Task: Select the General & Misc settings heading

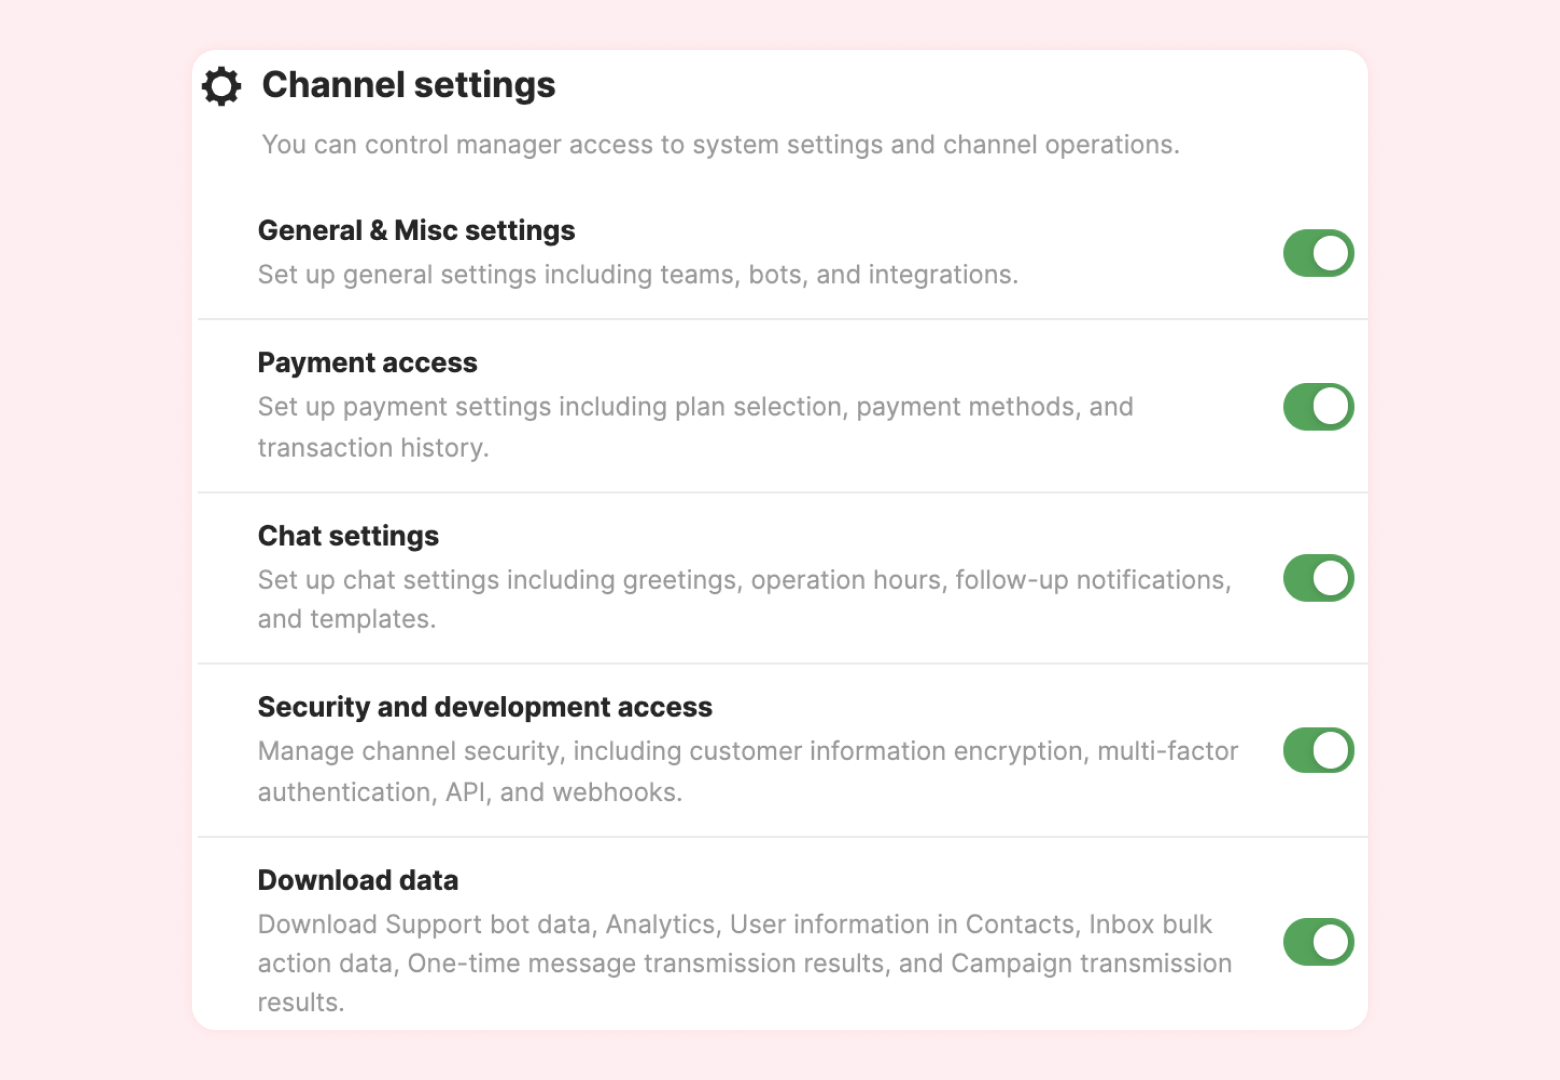Action: point(416,230)
